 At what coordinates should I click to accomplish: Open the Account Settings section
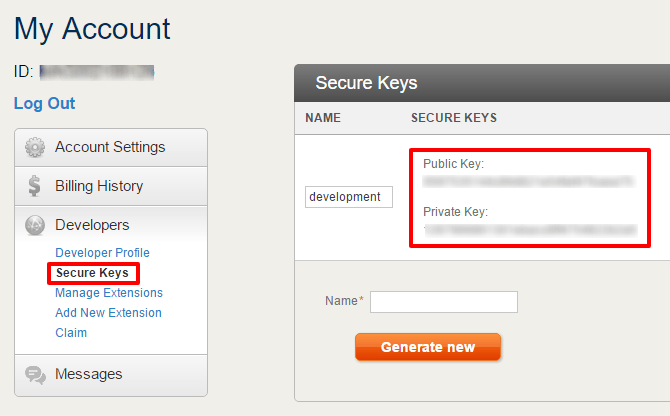[x=110, y=147]
